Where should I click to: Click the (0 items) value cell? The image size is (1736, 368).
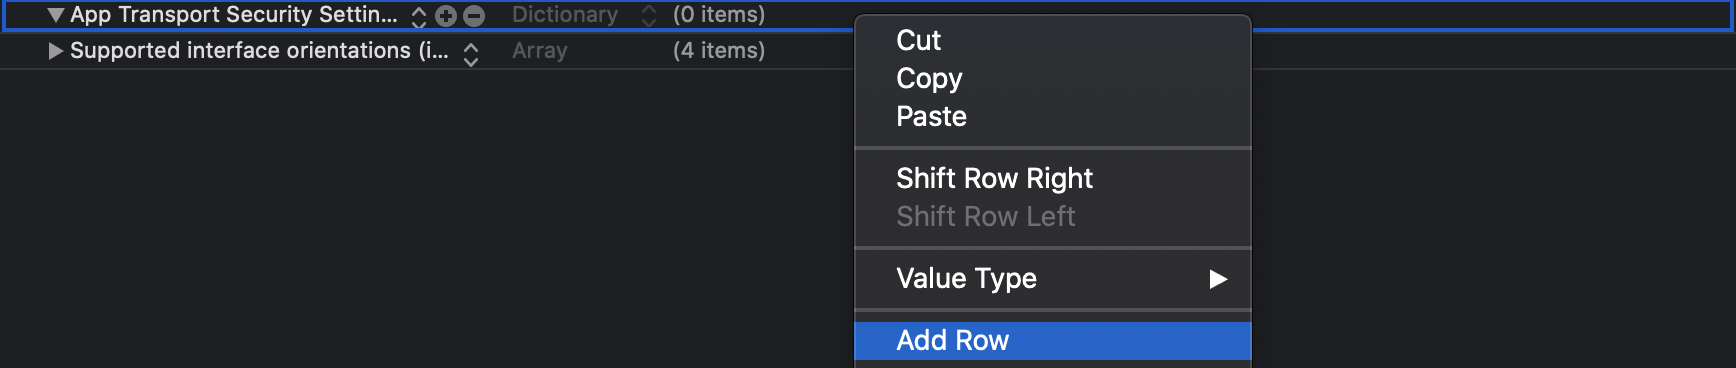tap(719, 15)
